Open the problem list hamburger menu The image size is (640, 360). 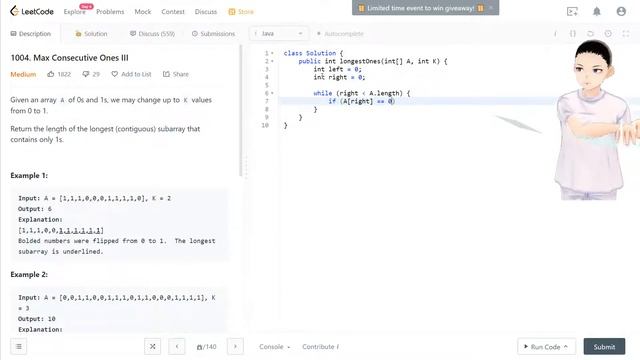(x=19, y=347)
